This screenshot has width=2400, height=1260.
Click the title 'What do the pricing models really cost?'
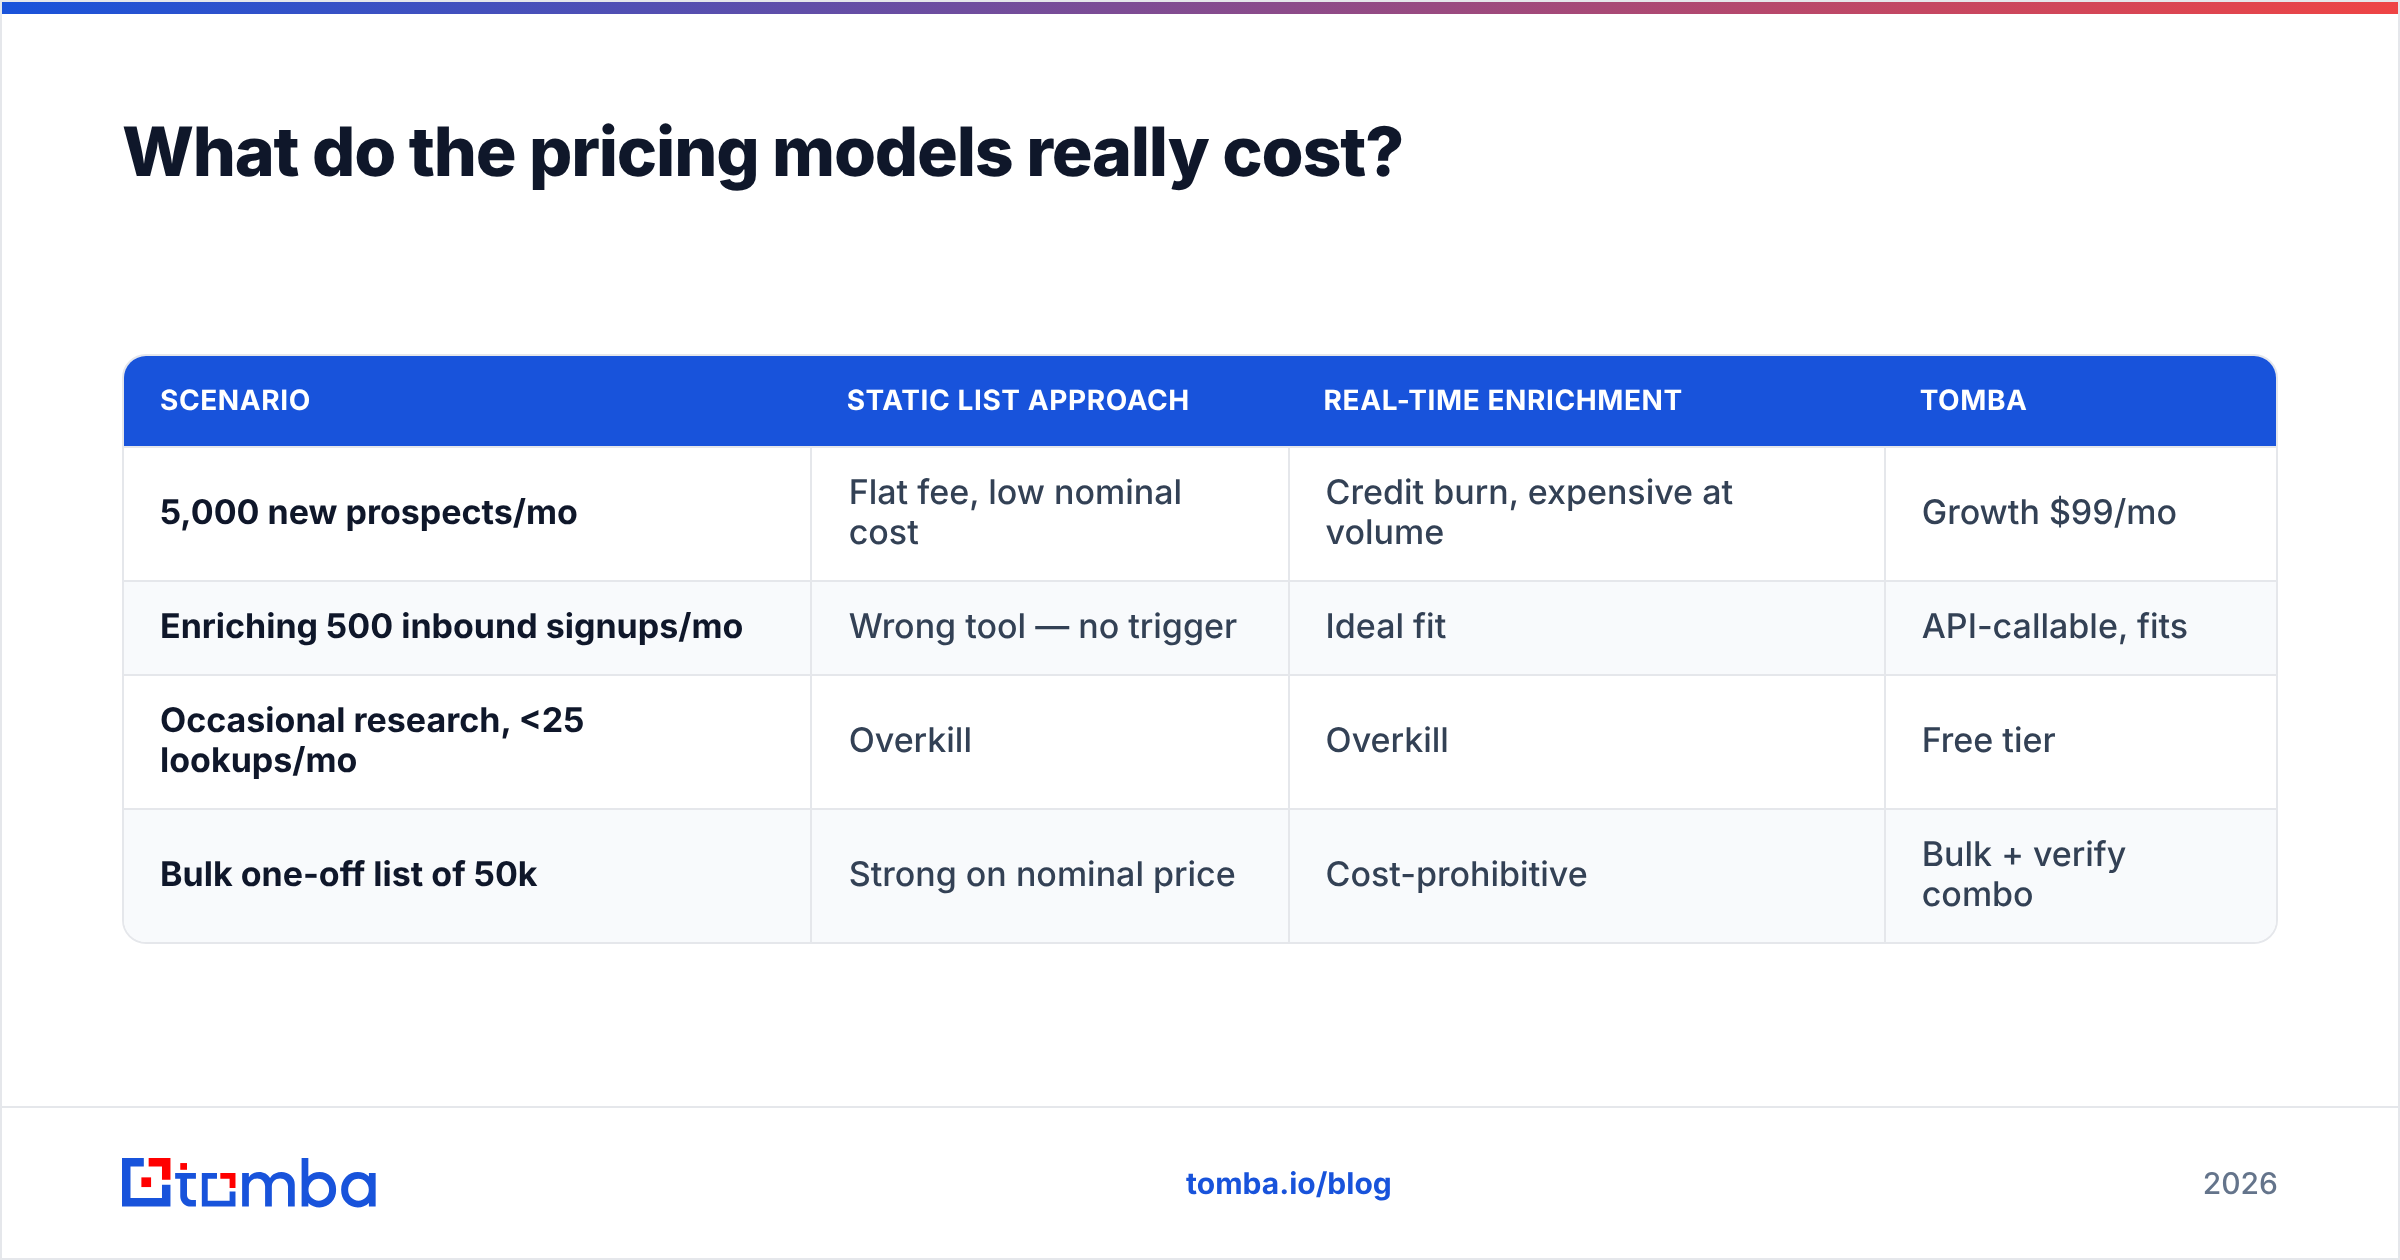point(763,153)
